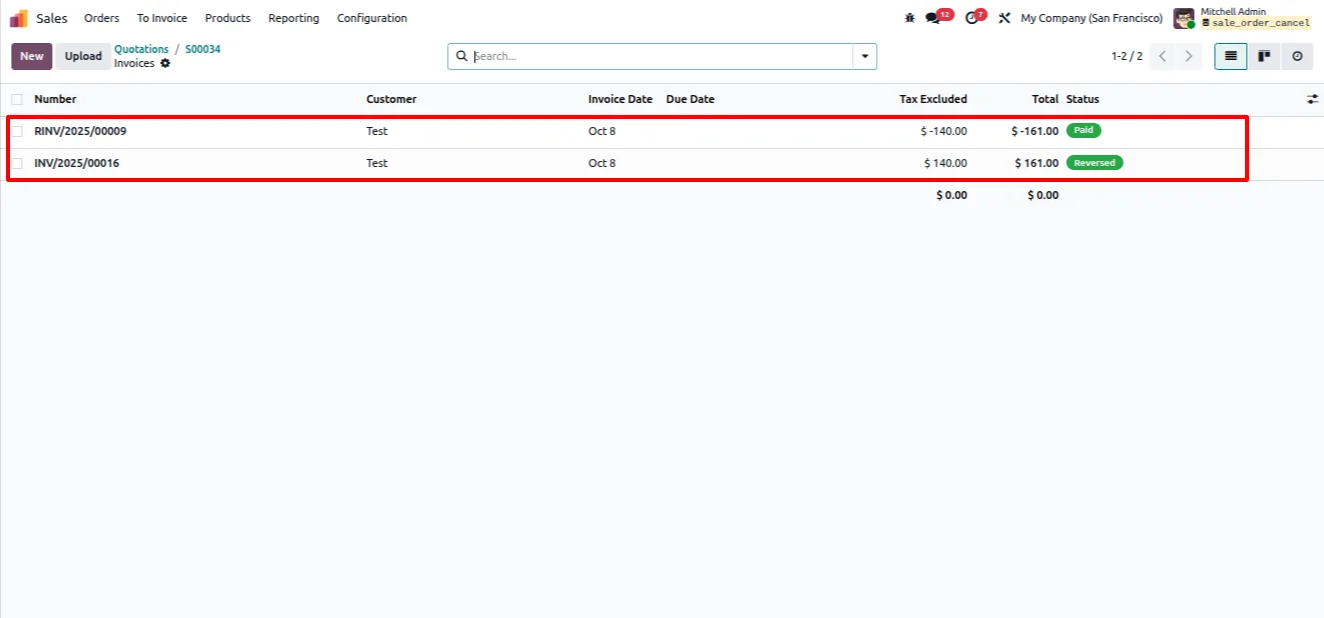Sort by Due Date column header
Screen dimensions: 1324x618
(x=690, y=99)
